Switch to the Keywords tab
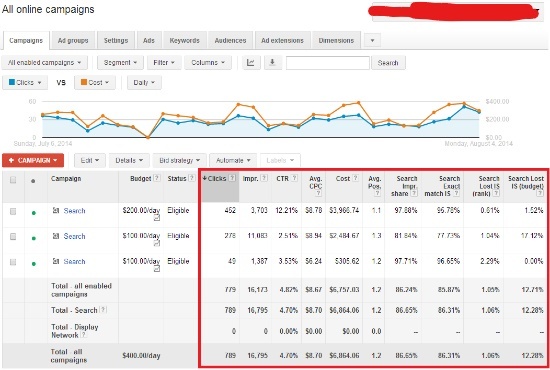 (x=185, y=40)
